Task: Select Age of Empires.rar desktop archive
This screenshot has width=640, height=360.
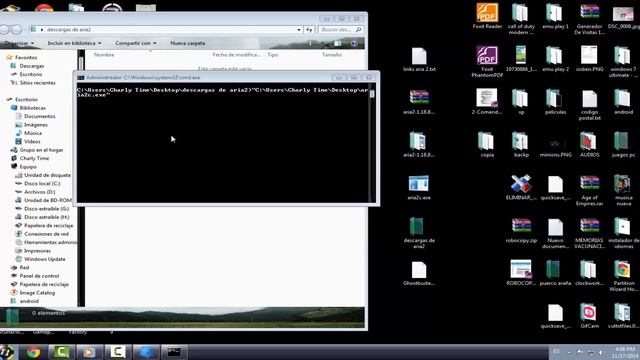Action: pyautogui.click(x=589, y=191)
